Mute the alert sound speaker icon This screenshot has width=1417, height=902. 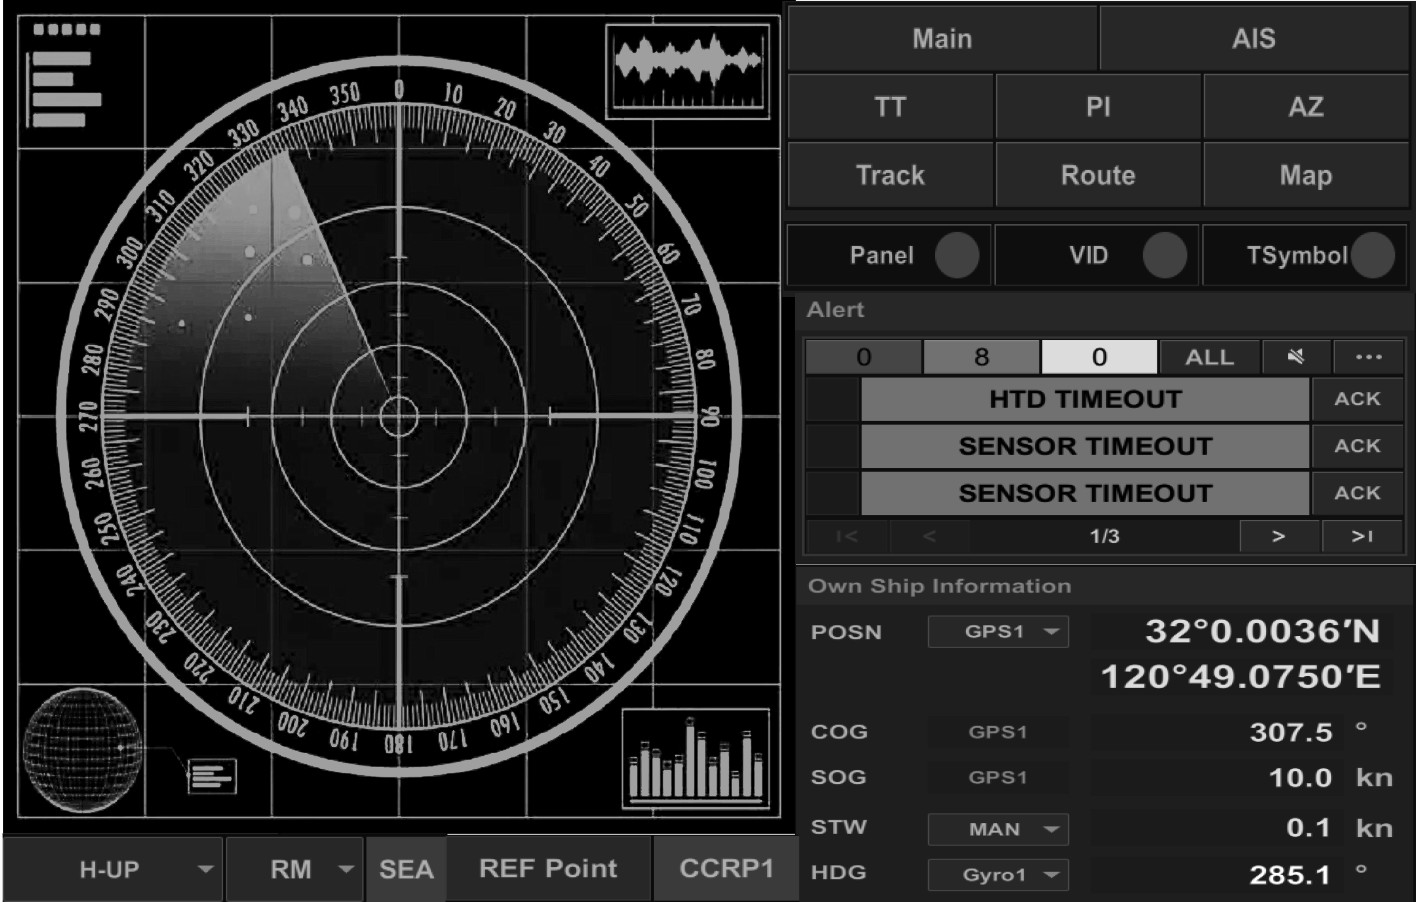pyautogui.click(x=1296, y=357)
